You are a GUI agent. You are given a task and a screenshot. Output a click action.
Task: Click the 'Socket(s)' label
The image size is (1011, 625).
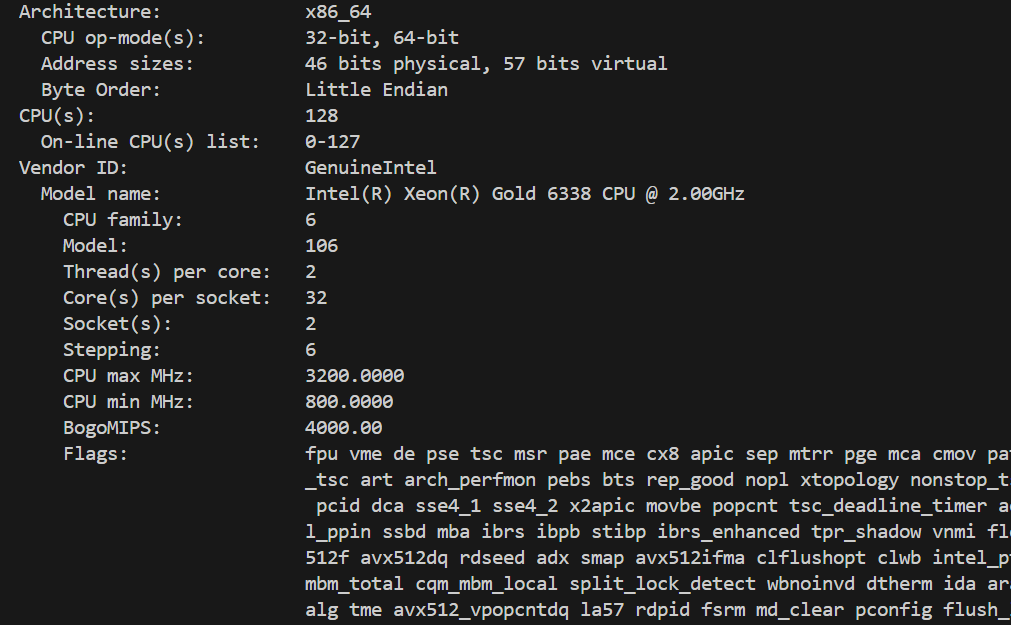point(117,324)
